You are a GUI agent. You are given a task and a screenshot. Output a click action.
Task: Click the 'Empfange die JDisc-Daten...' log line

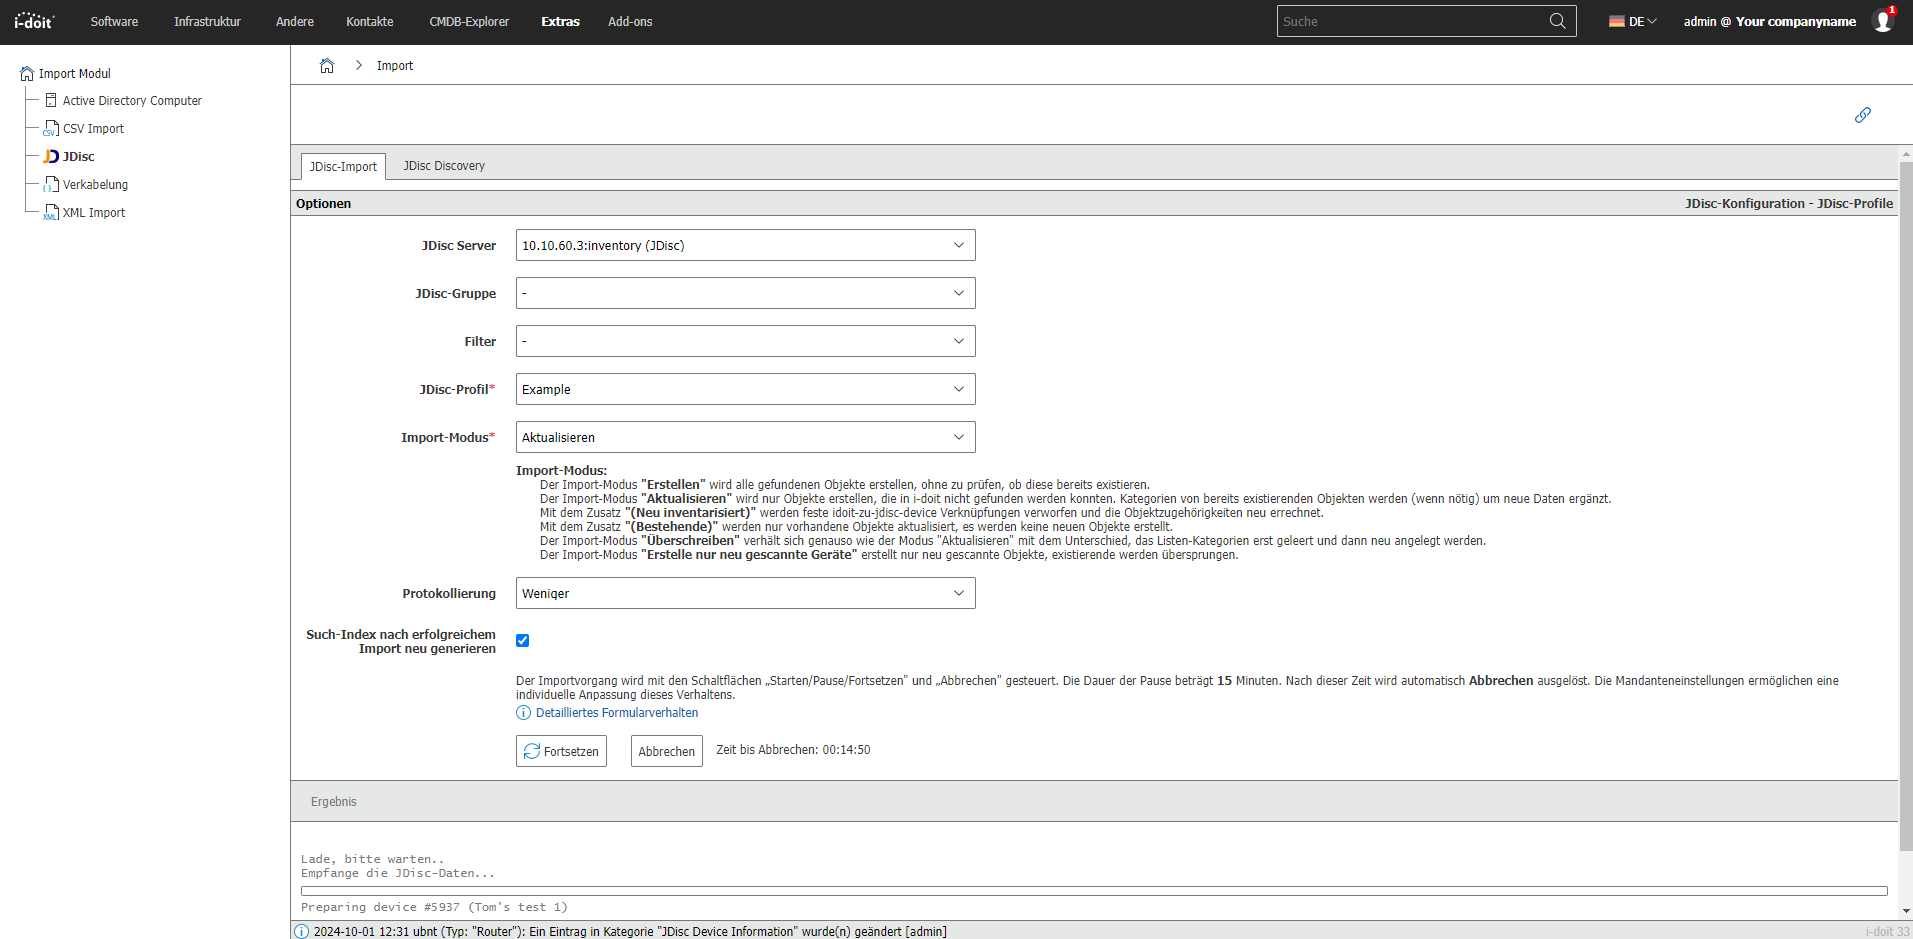tap(398, 873)
